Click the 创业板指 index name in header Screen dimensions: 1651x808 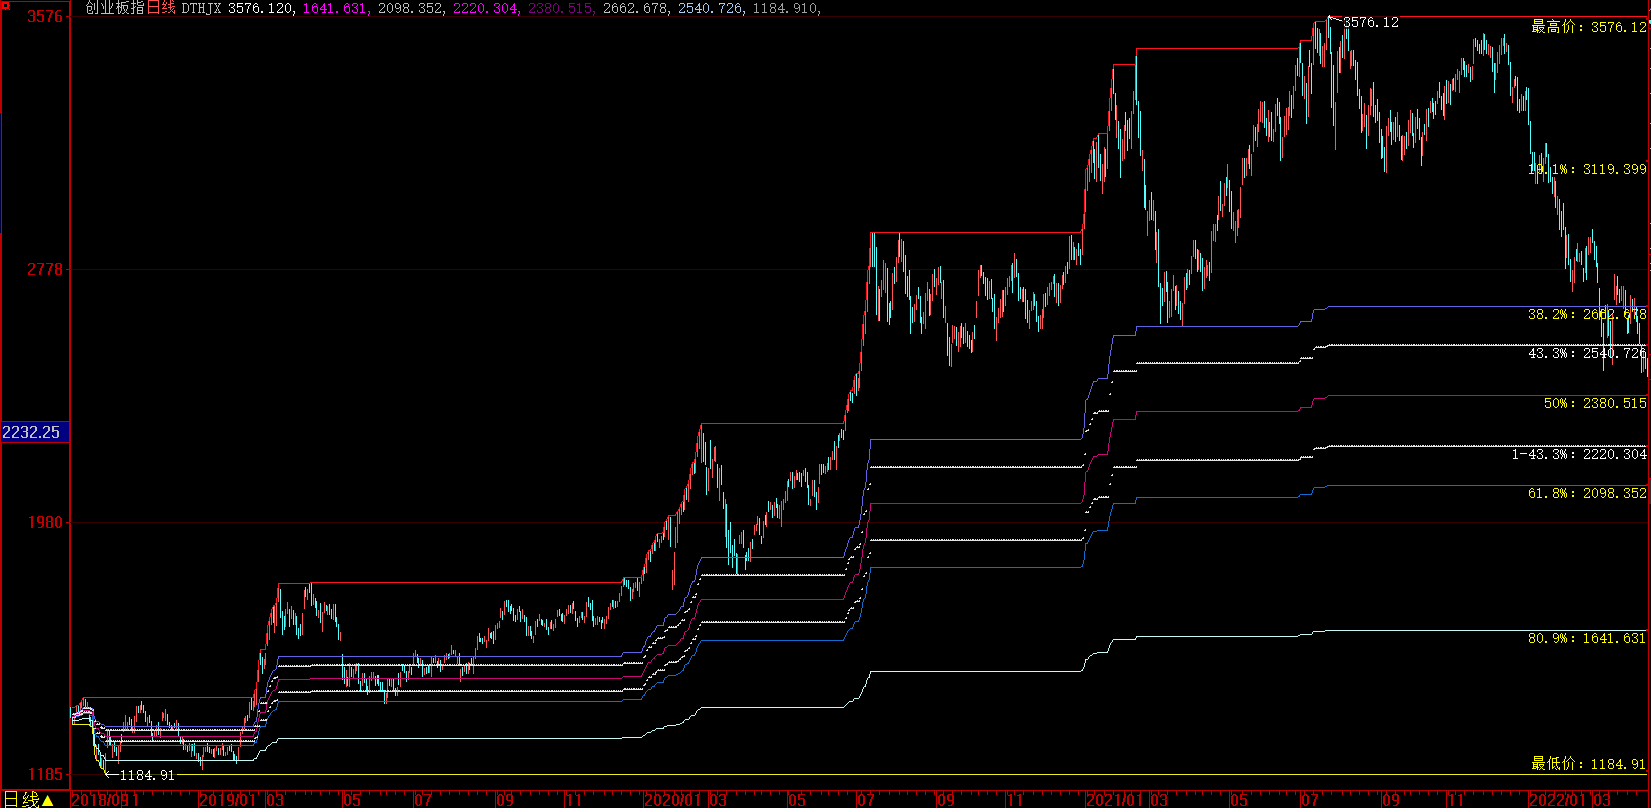pyautogui.click(x=114, y=8)
